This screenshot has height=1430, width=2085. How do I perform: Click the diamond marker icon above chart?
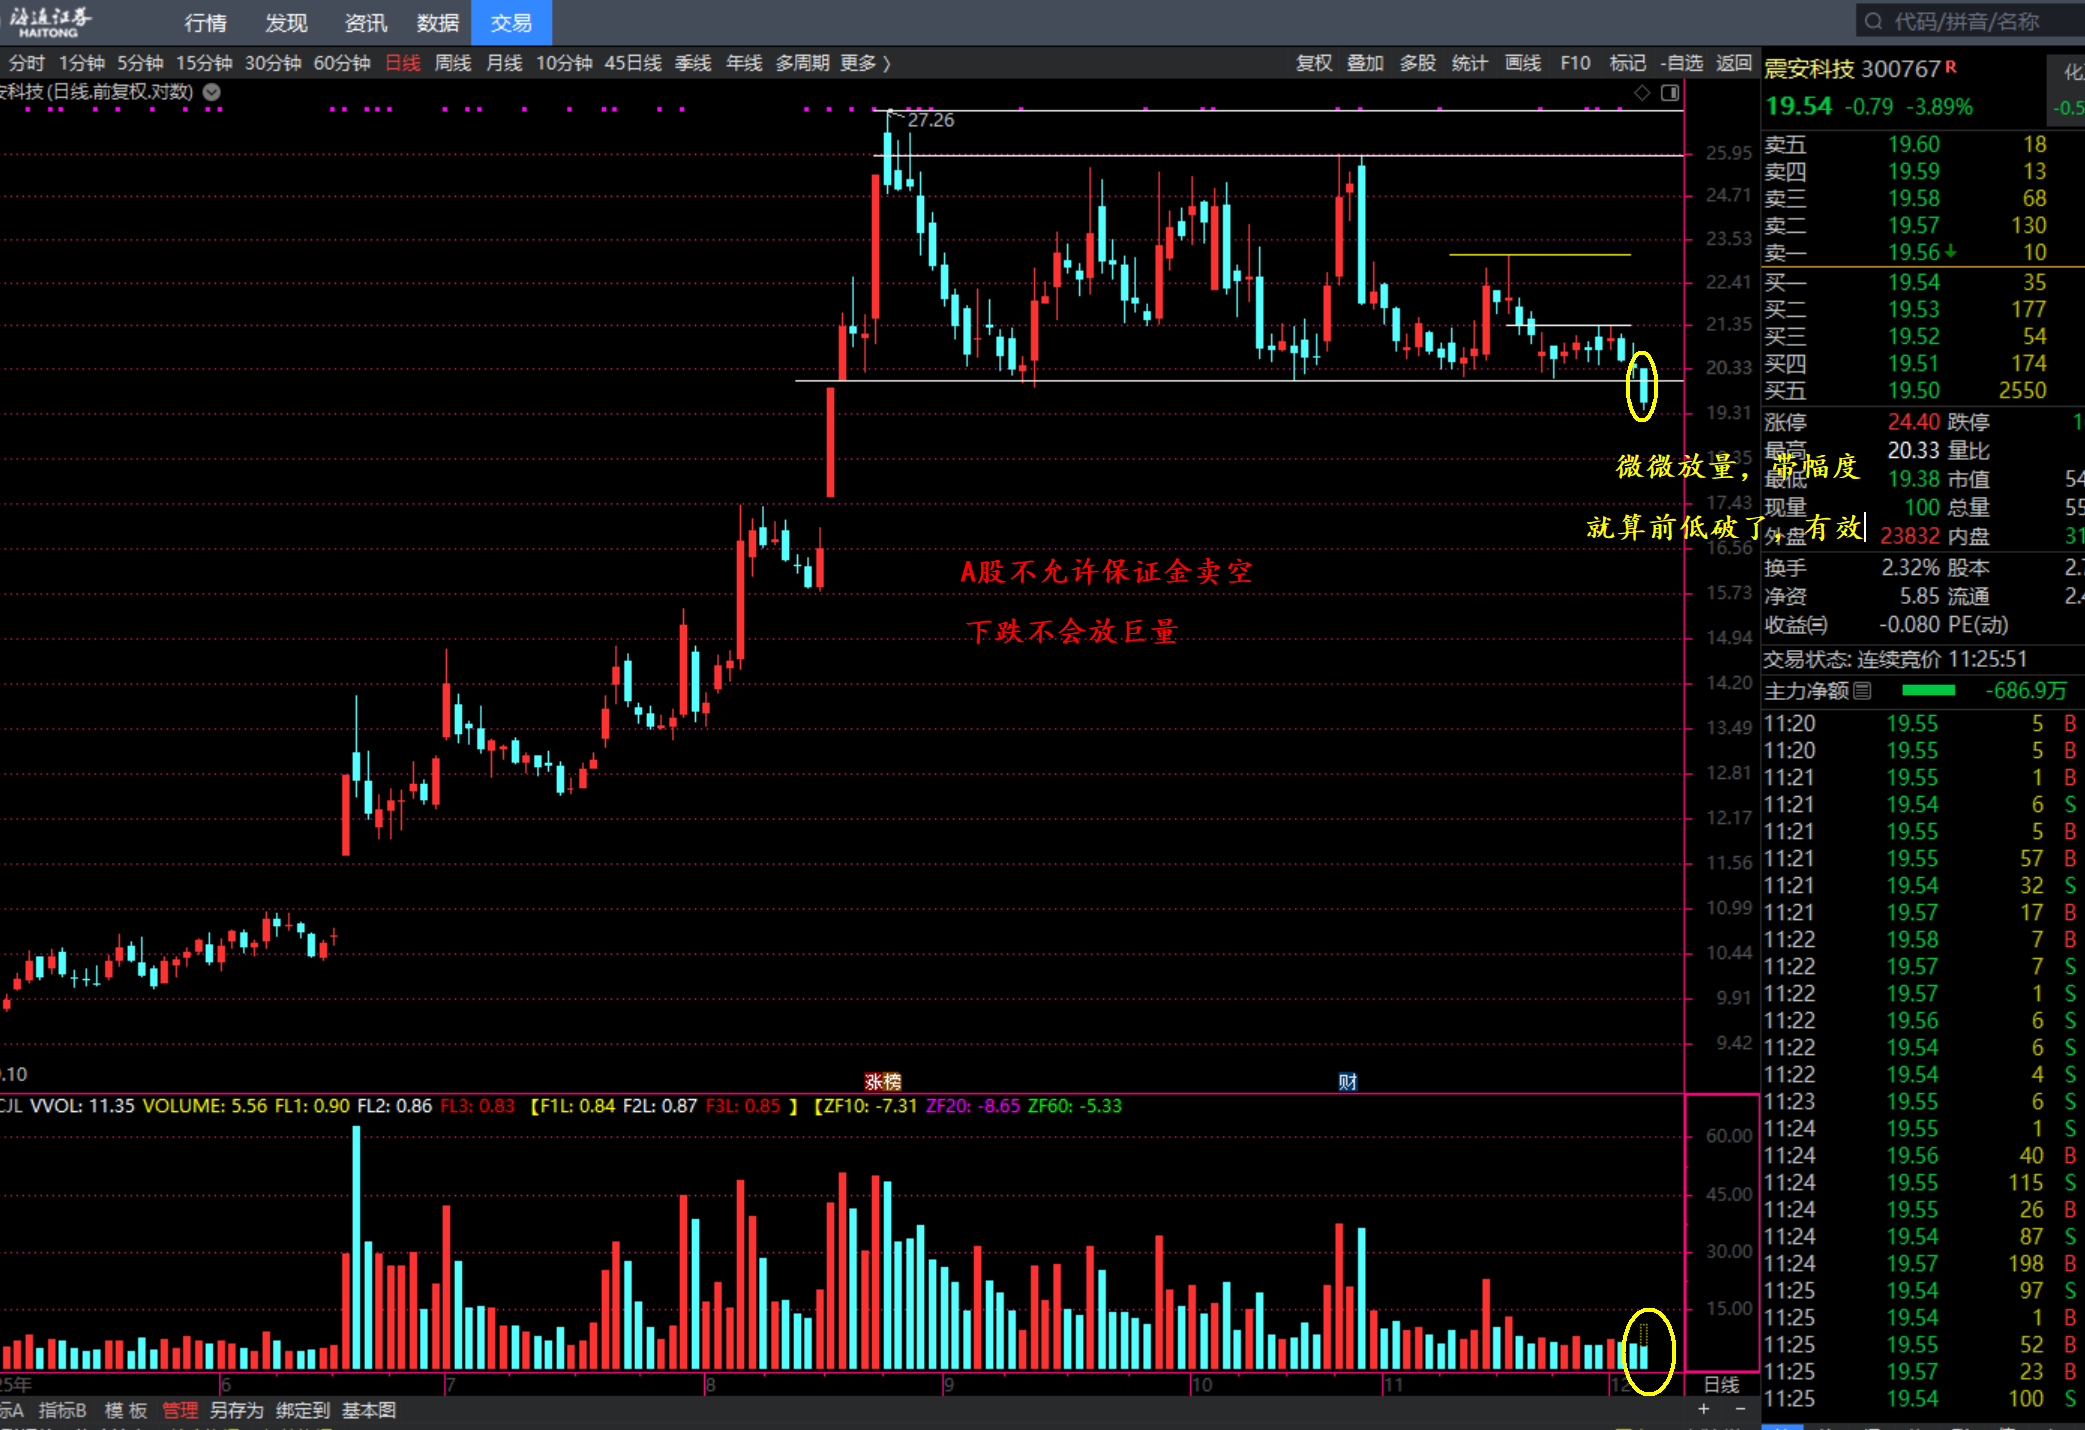(1642, 93)
